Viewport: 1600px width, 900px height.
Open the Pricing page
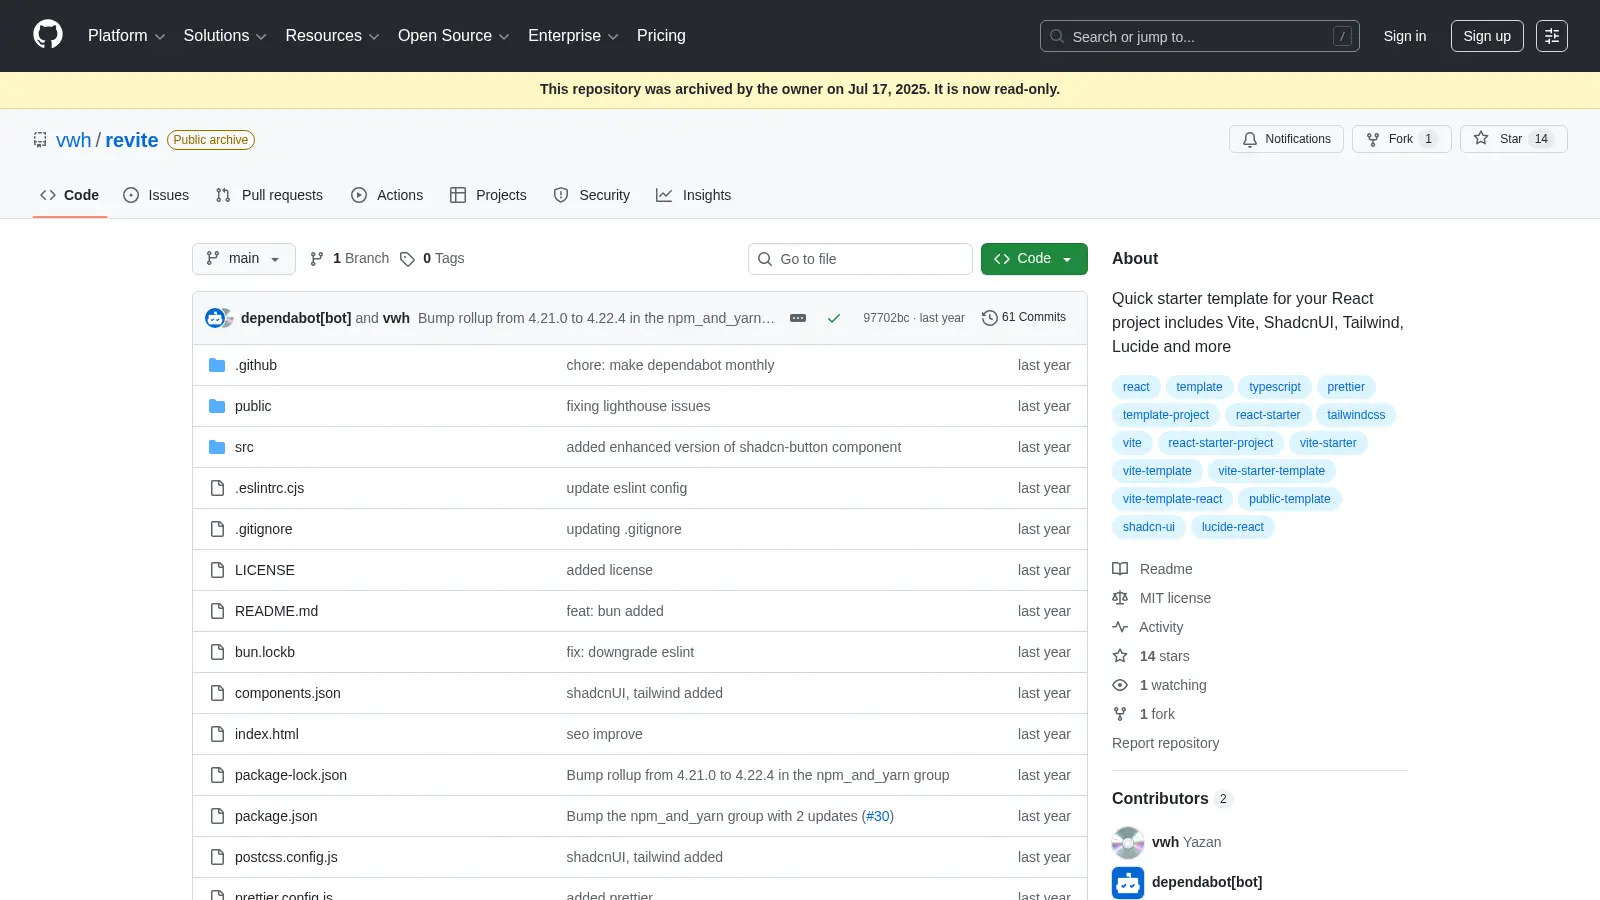[x=661, y=36]
